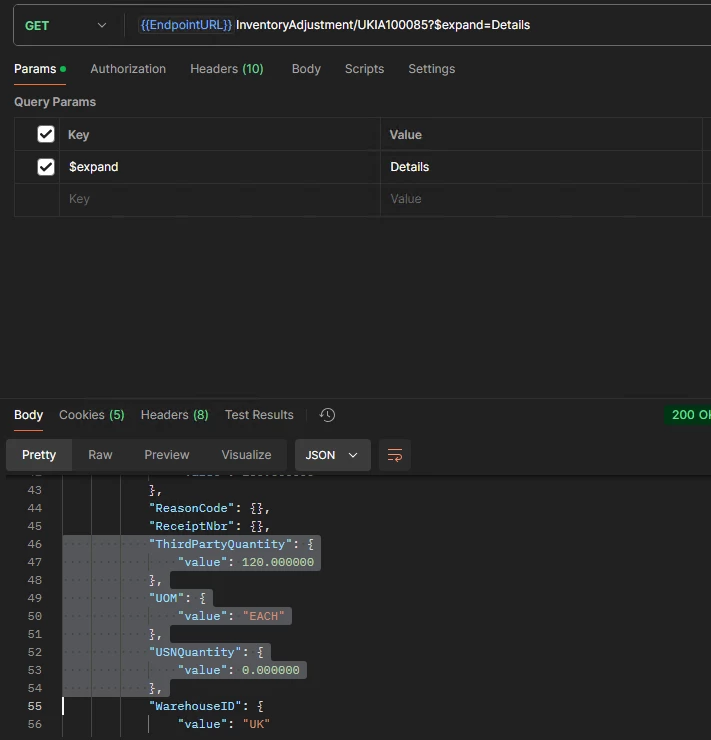Click the "UOM" key
711x740 pixels.
pyautogui.click(x=166, y=598)
